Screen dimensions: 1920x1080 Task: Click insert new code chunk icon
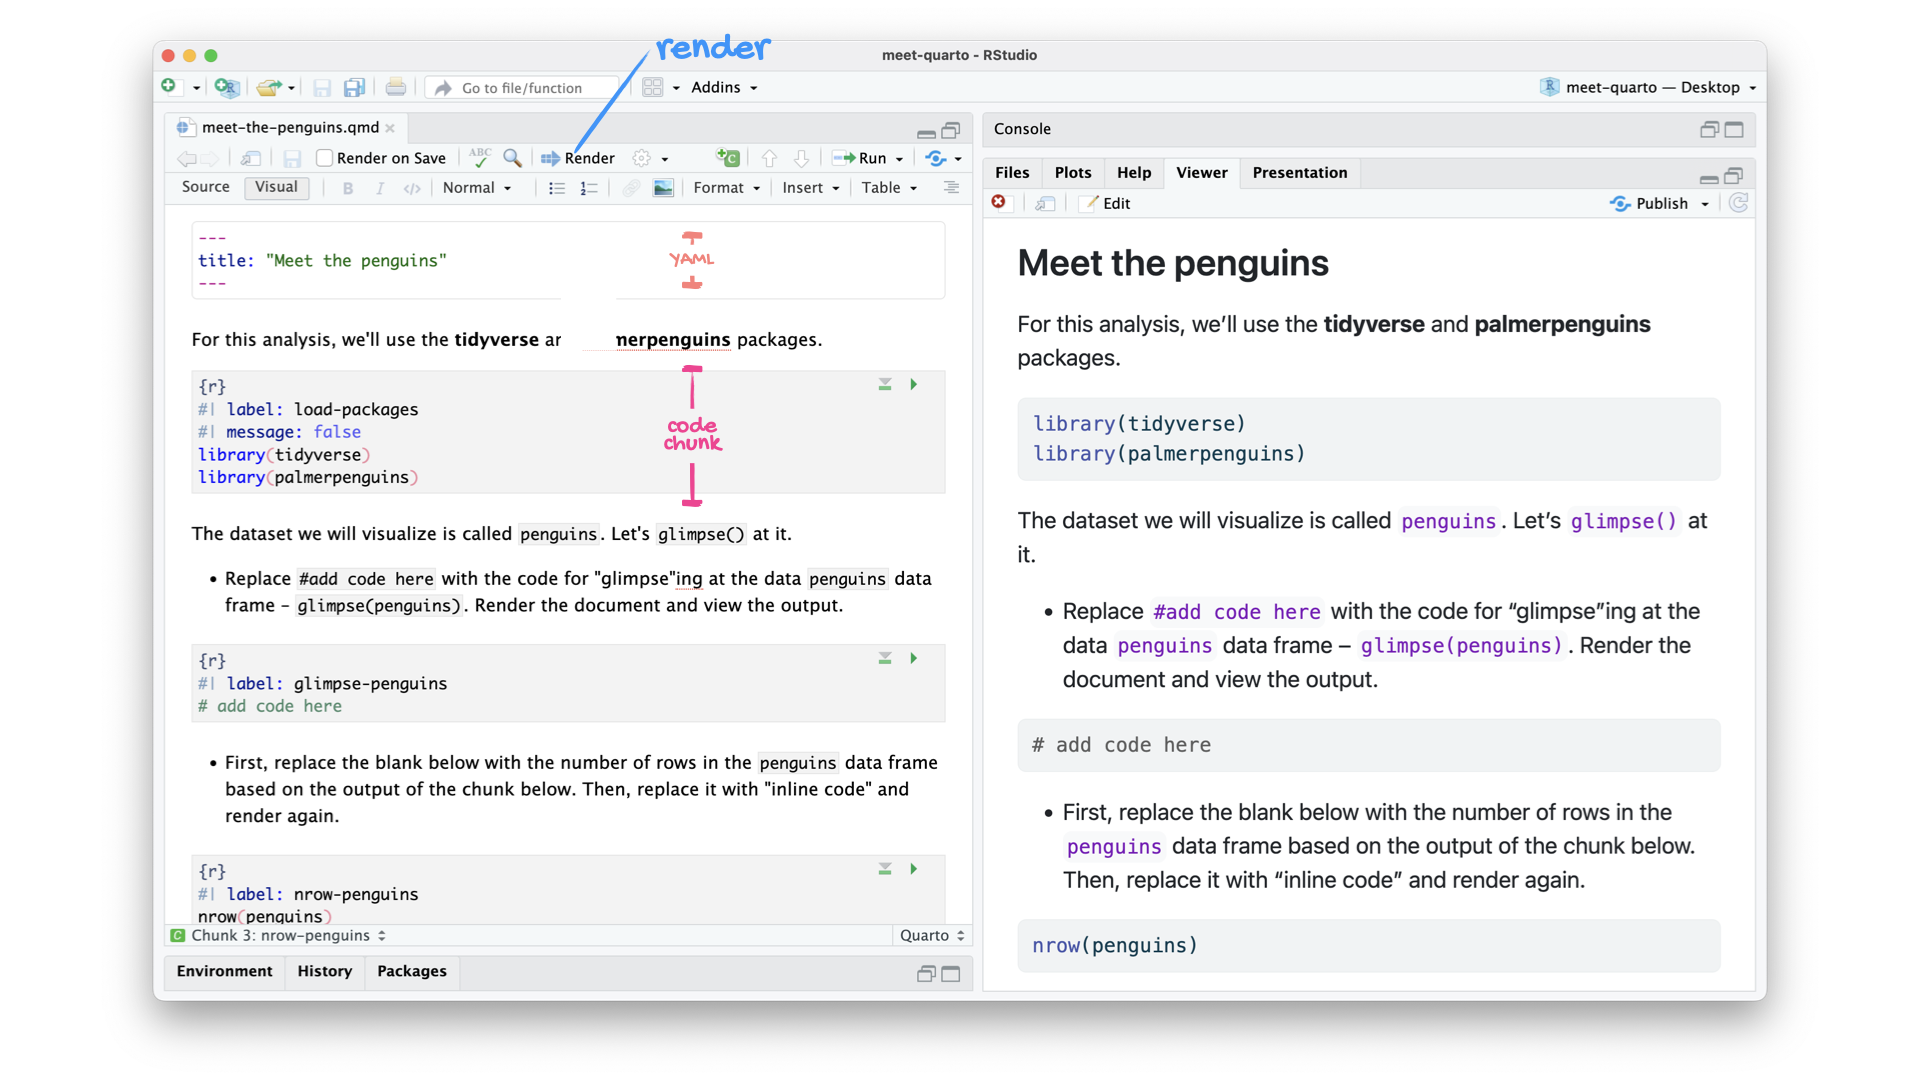[728, 158]
